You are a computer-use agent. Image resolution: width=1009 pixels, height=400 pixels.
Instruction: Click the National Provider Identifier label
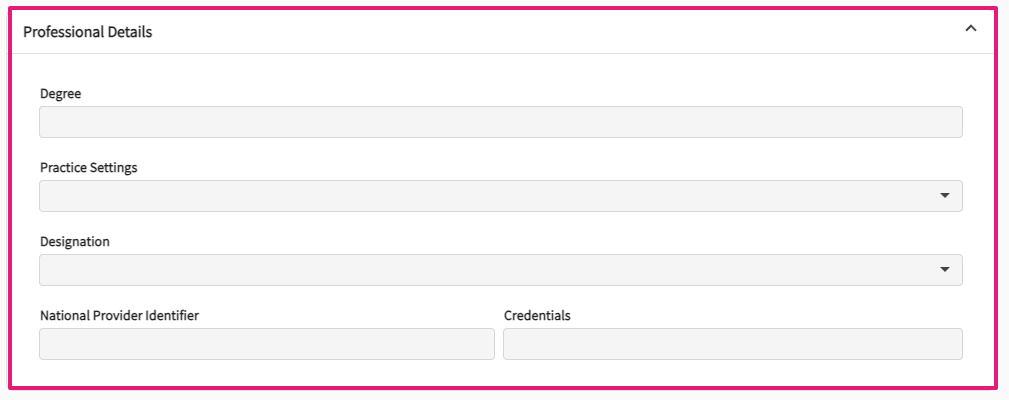[119, 316]
